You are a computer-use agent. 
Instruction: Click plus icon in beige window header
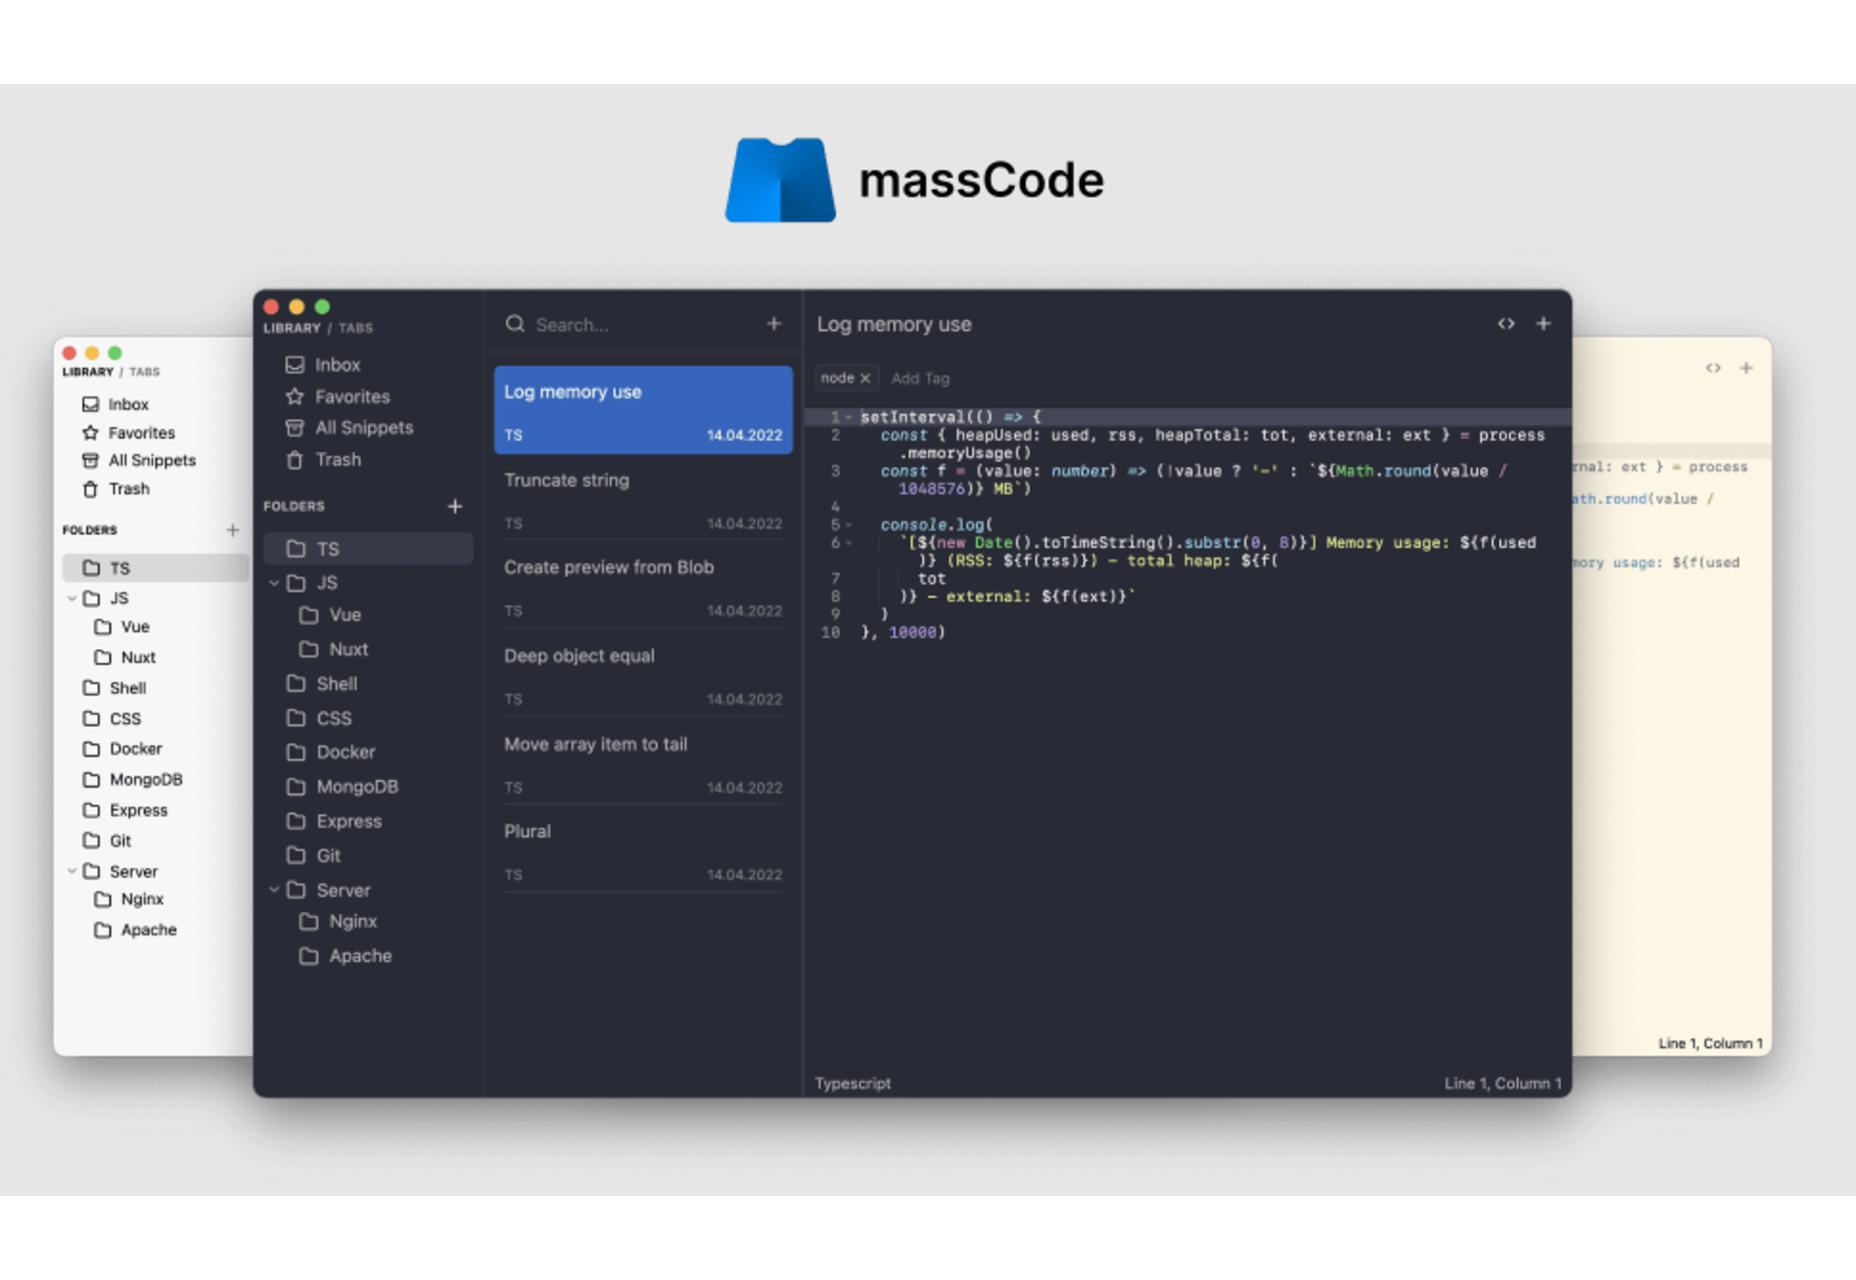(1746, 368)
